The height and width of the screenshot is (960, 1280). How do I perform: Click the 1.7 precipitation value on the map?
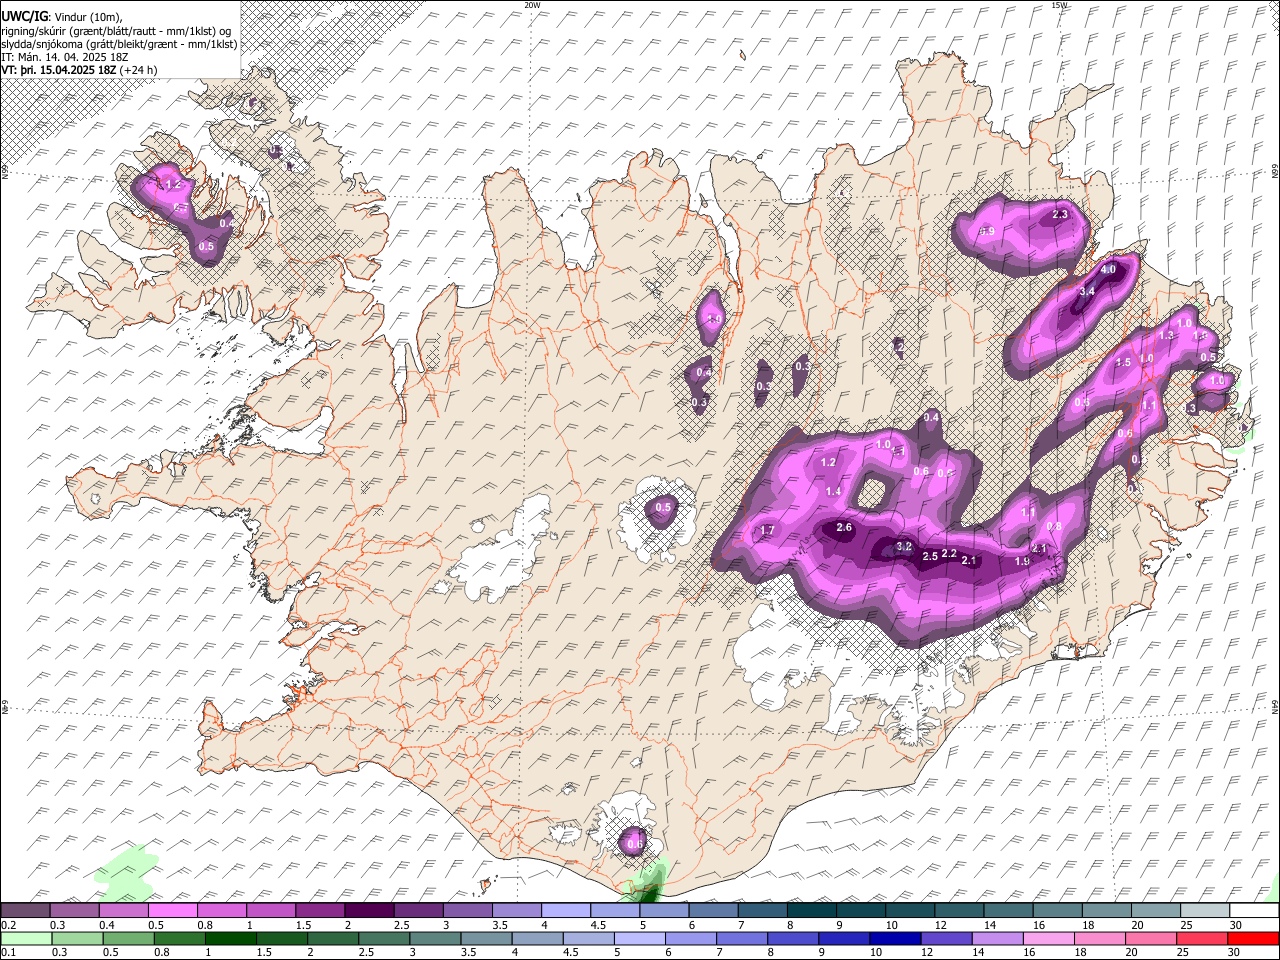pos(768,530)
